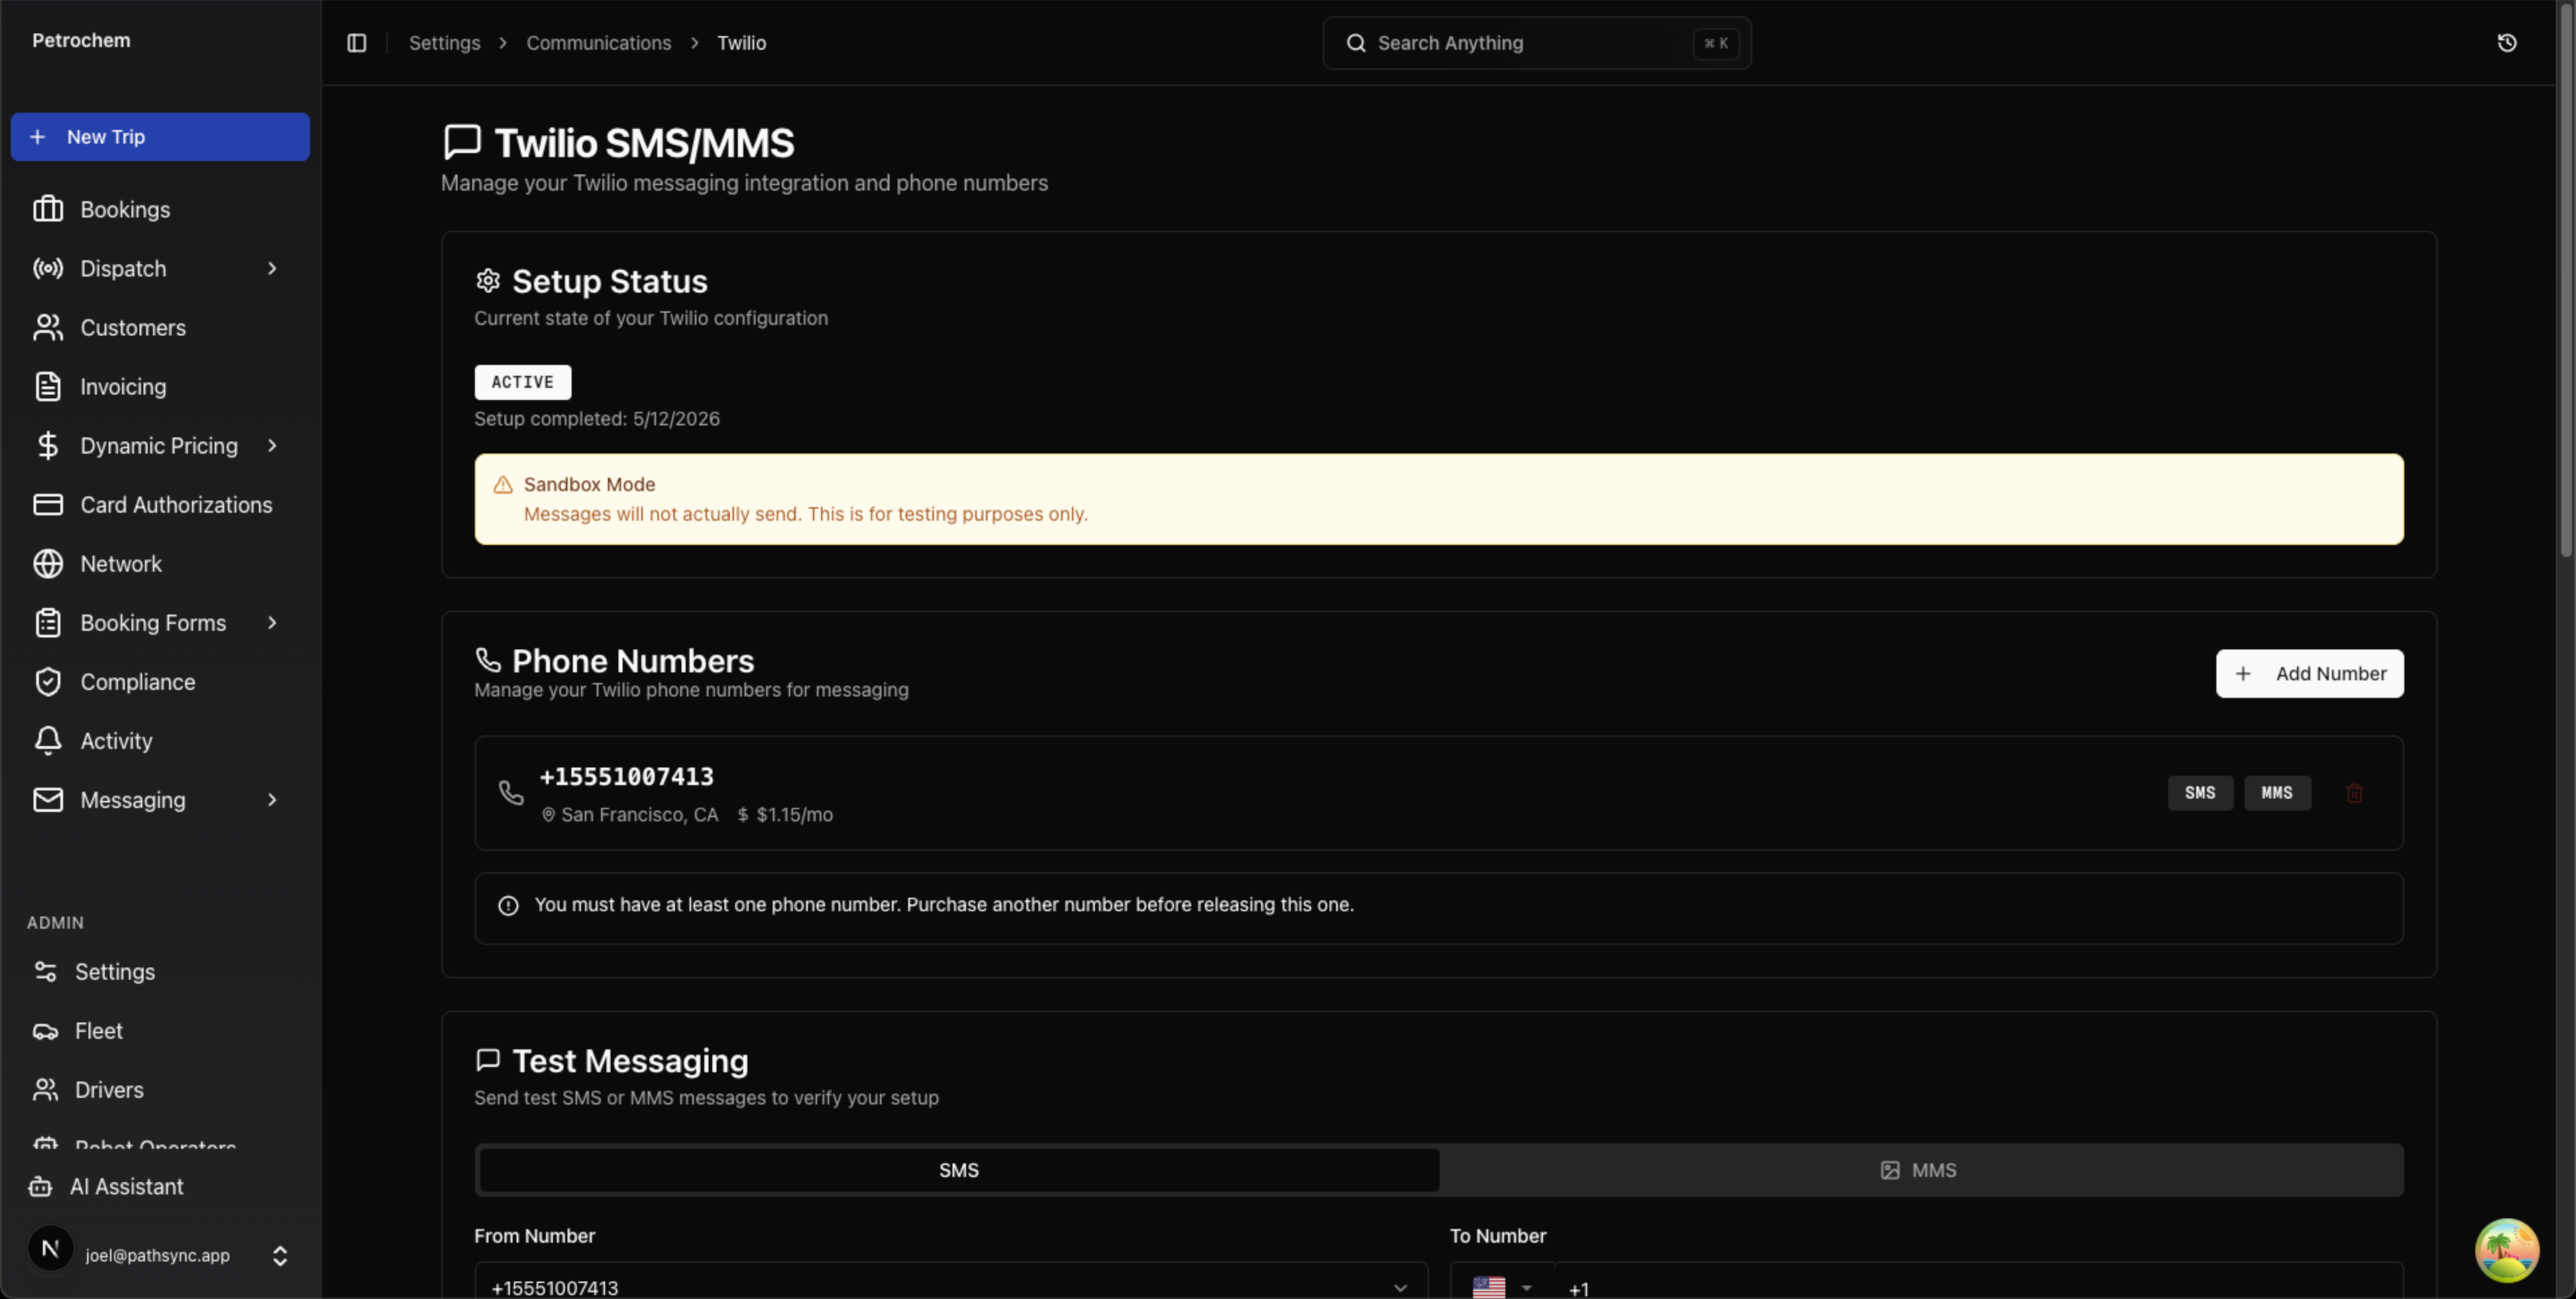
Task: Click the Dispatch broadcast icon
Action: (x=48, y=268)
